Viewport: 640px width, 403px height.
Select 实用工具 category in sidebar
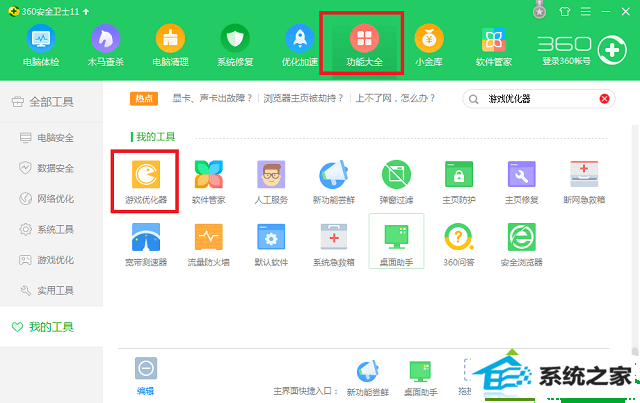51,290
